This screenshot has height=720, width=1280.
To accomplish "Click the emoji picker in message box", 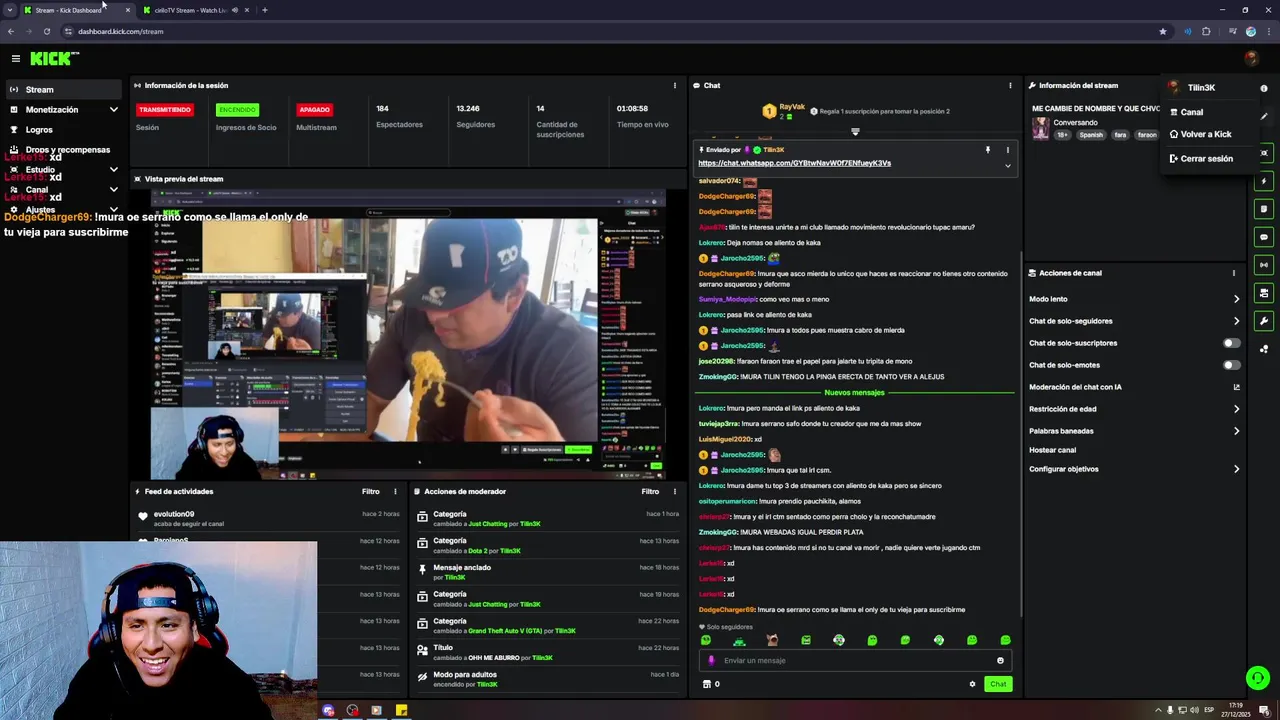I will [x=1000, y=660].
